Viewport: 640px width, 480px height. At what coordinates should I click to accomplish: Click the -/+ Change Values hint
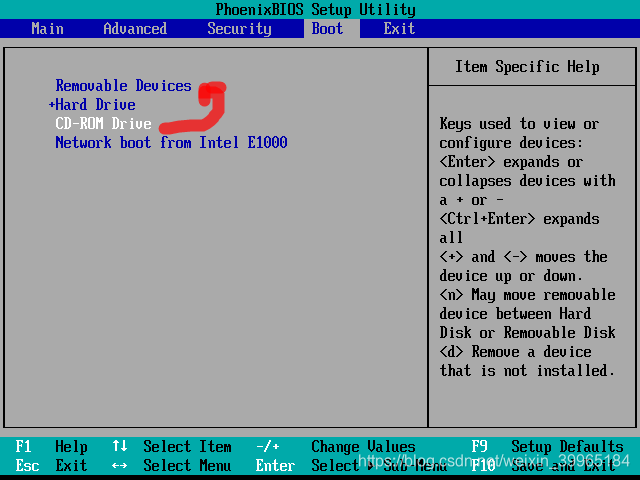point(336,447)
